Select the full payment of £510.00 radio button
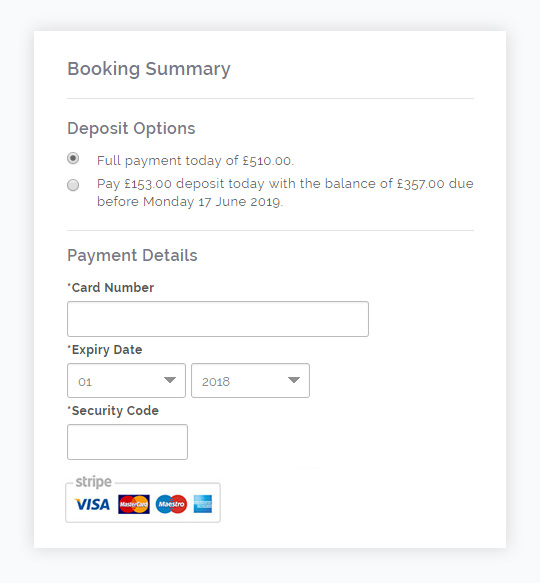This screenshot has height=583, width=540. point(73,158)
